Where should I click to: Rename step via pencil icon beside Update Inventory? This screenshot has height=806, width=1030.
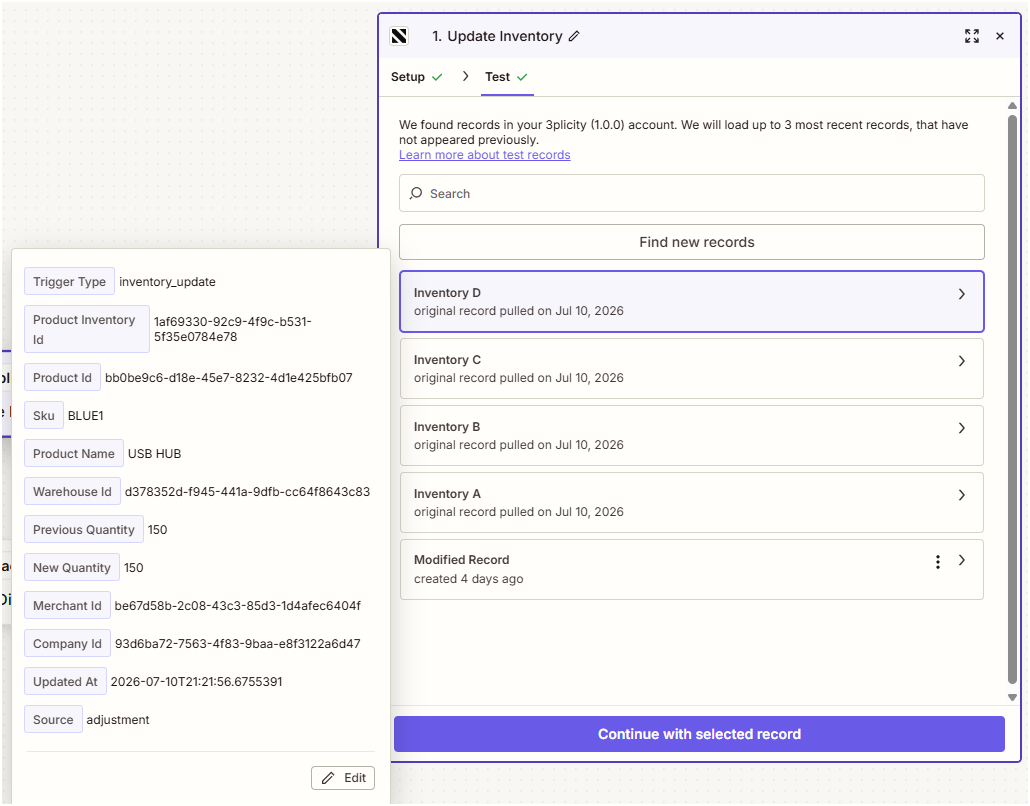(574, 36)
